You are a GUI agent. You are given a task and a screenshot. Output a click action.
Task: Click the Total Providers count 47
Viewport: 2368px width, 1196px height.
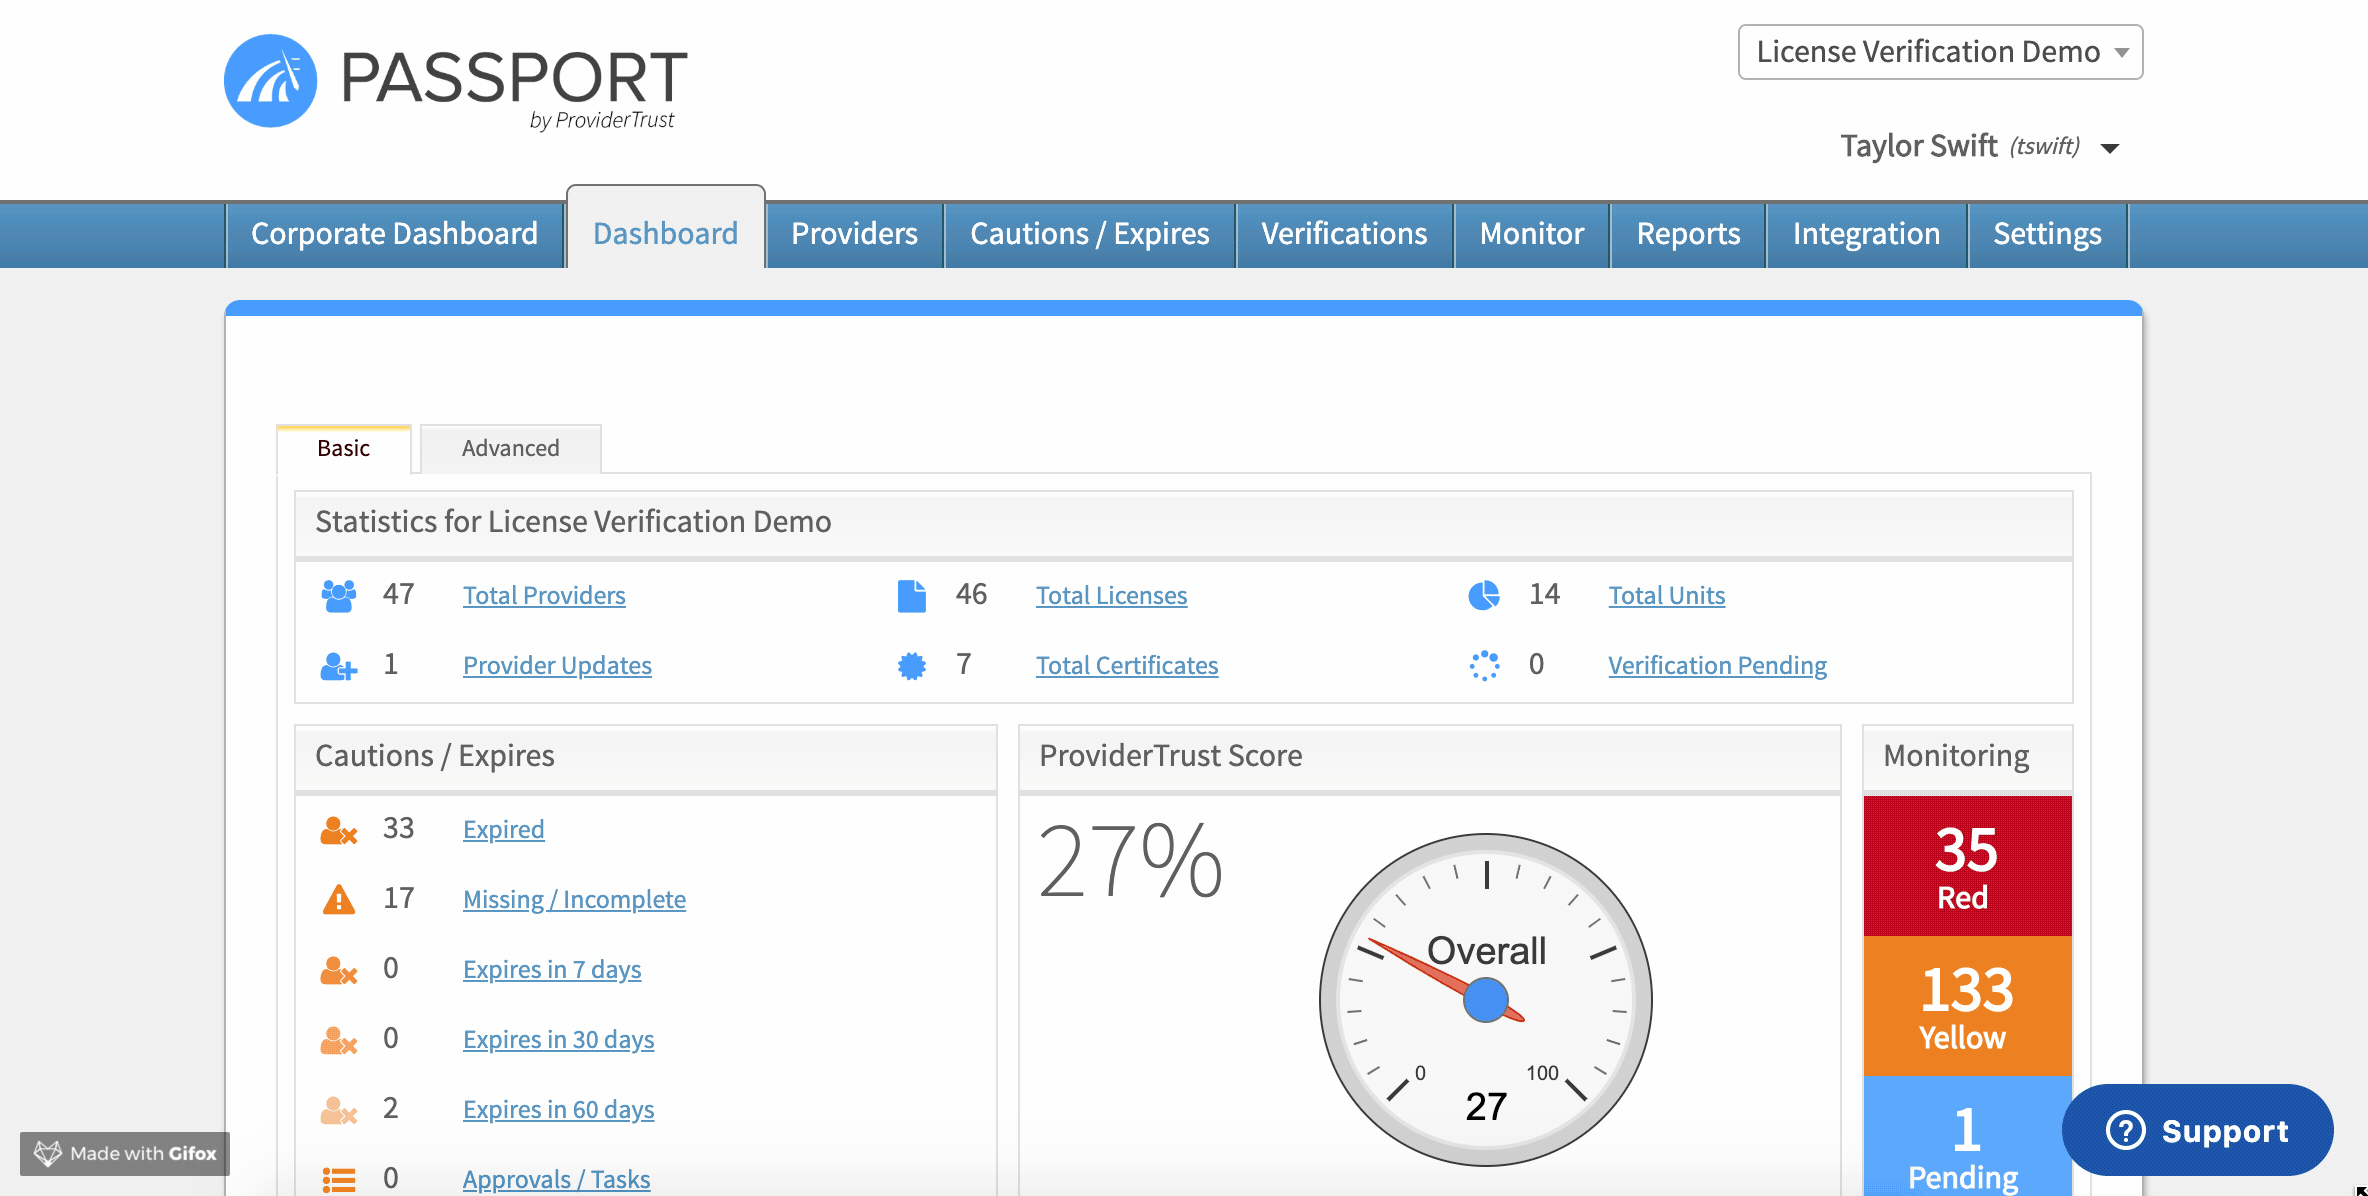(x=398, y=595)
